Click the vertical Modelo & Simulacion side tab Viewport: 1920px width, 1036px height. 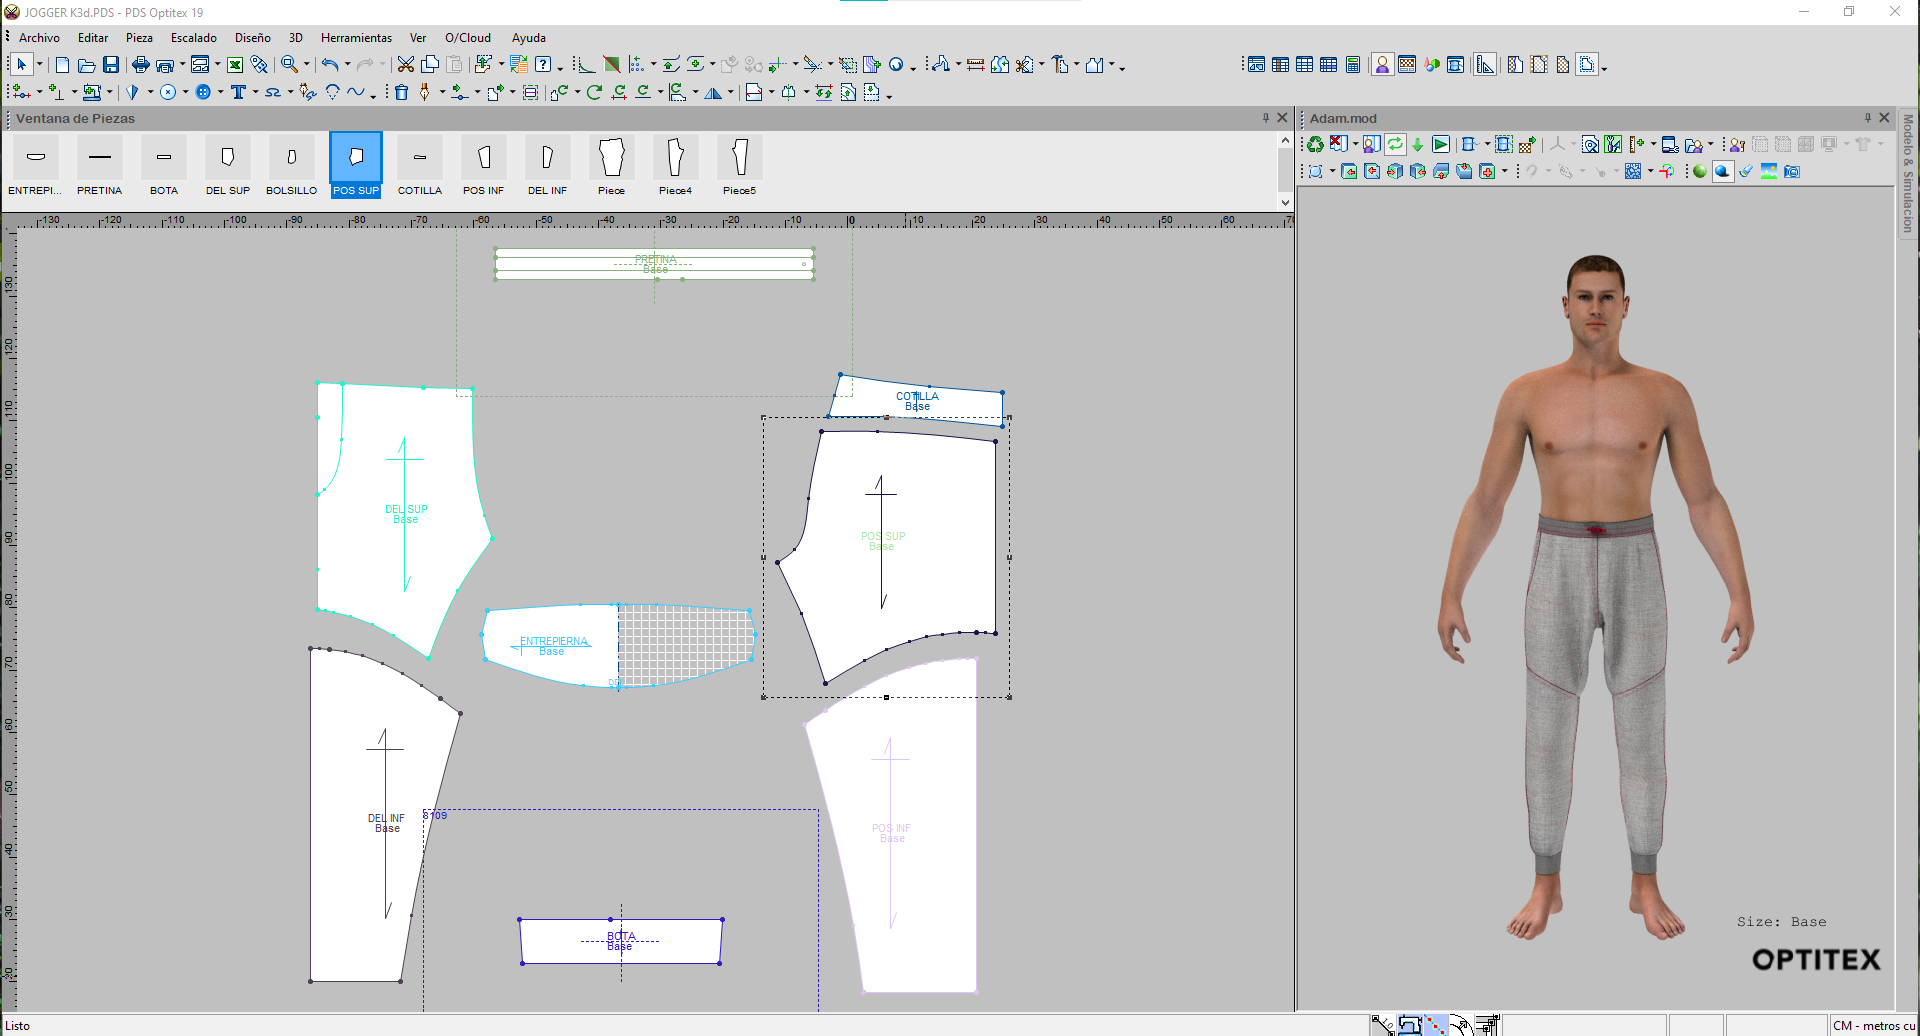coord(1907,172)
